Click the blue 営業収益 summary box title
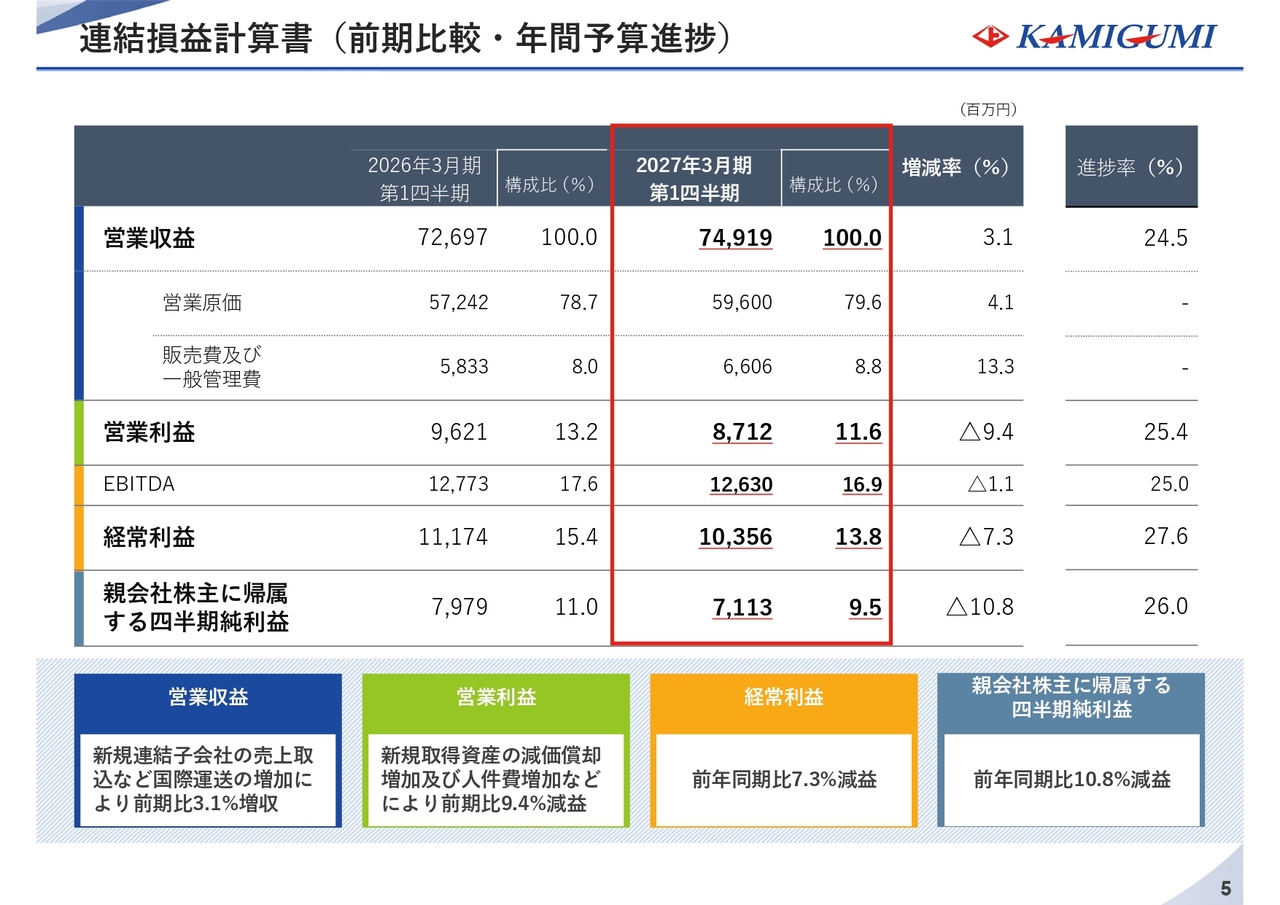 pos(209,698)
